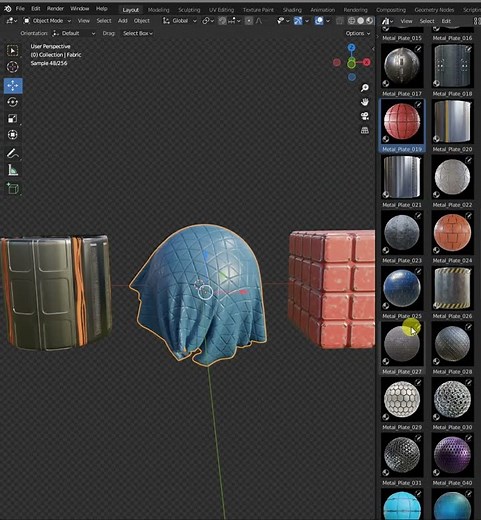Toggle X-ray mode
The height and width of the screenshot is (520, 481).
coord(339,21)
